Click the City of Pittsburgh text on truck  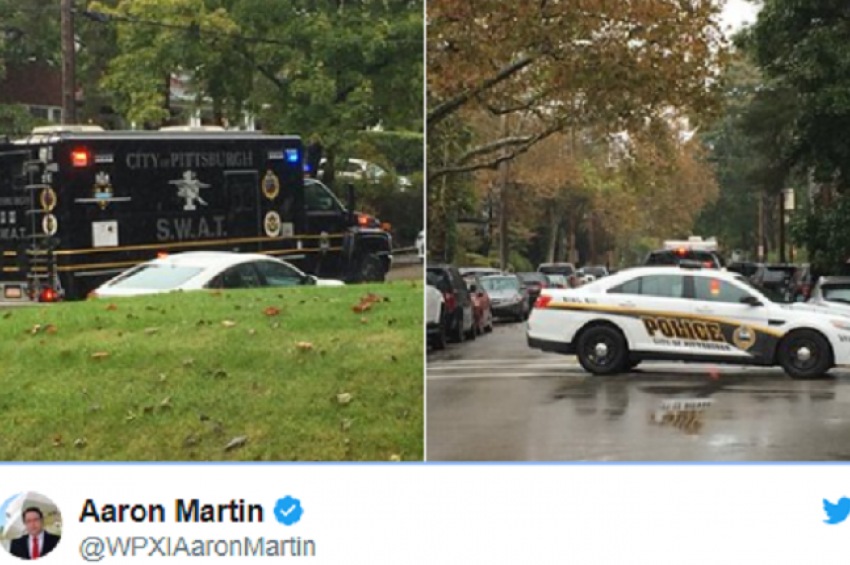pos(189,160)
